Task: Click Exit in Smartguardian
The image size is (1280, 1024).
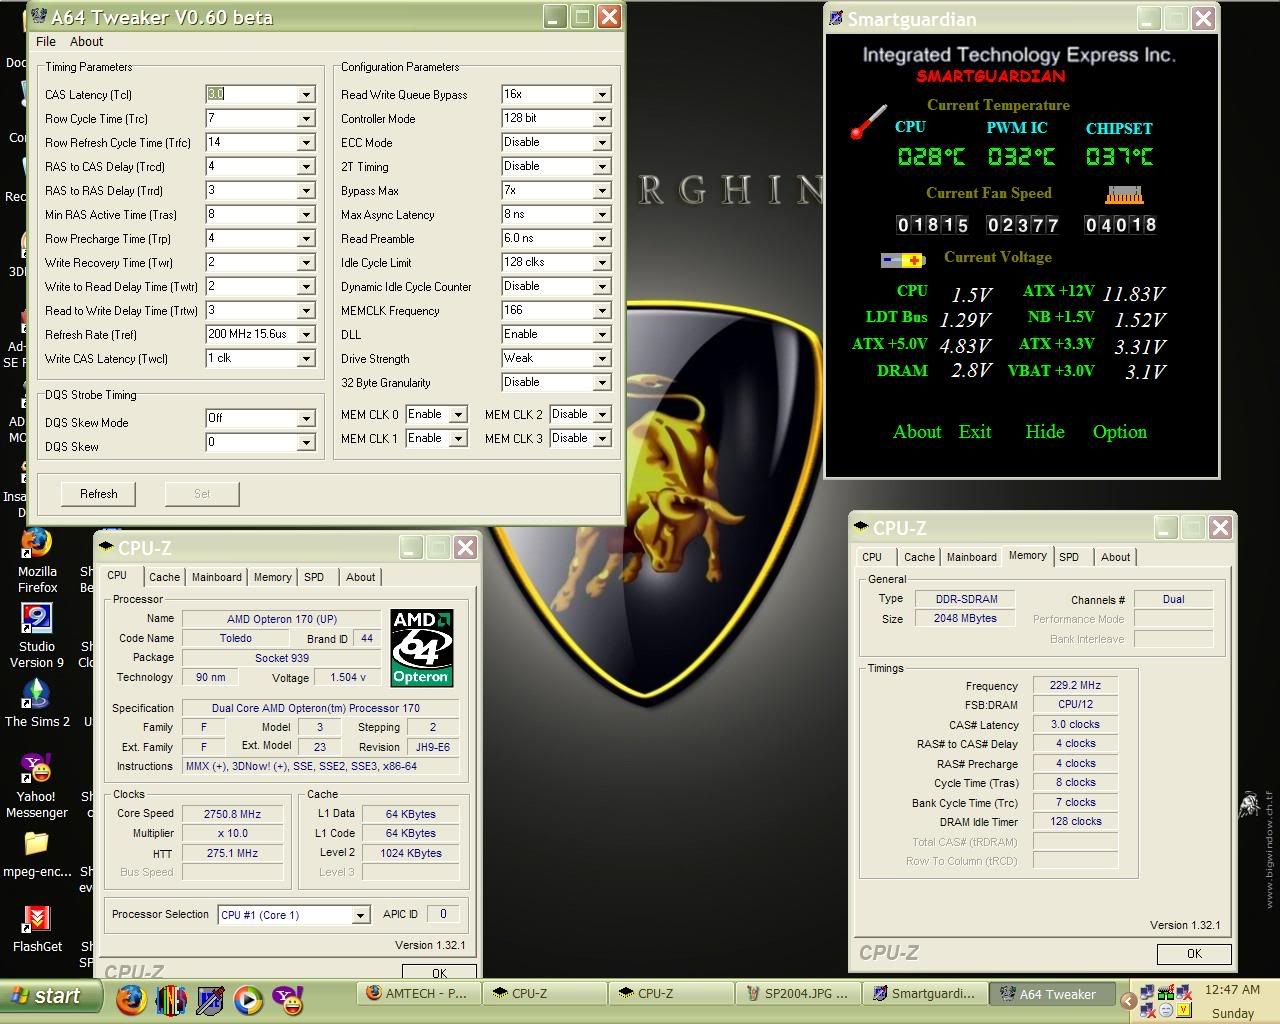Action: 975,432
